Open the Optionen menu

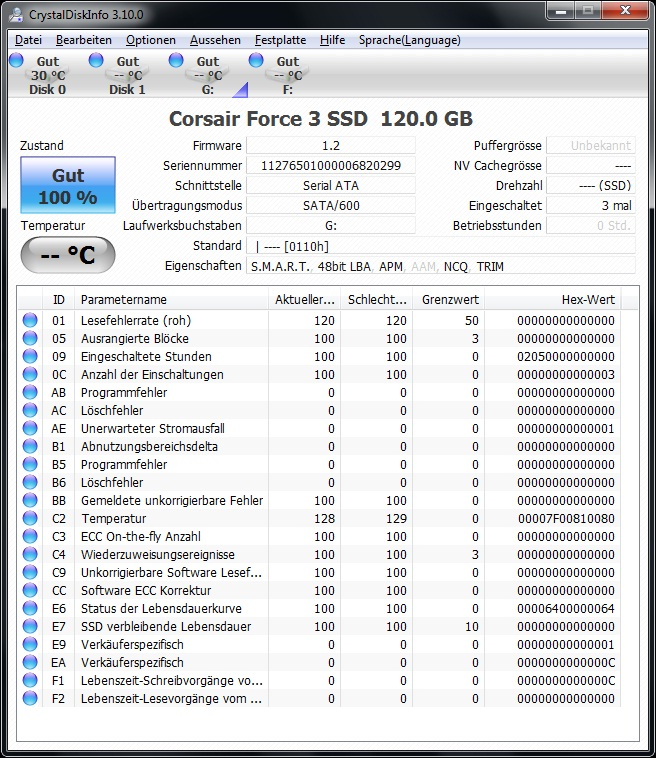coord(151,40)
